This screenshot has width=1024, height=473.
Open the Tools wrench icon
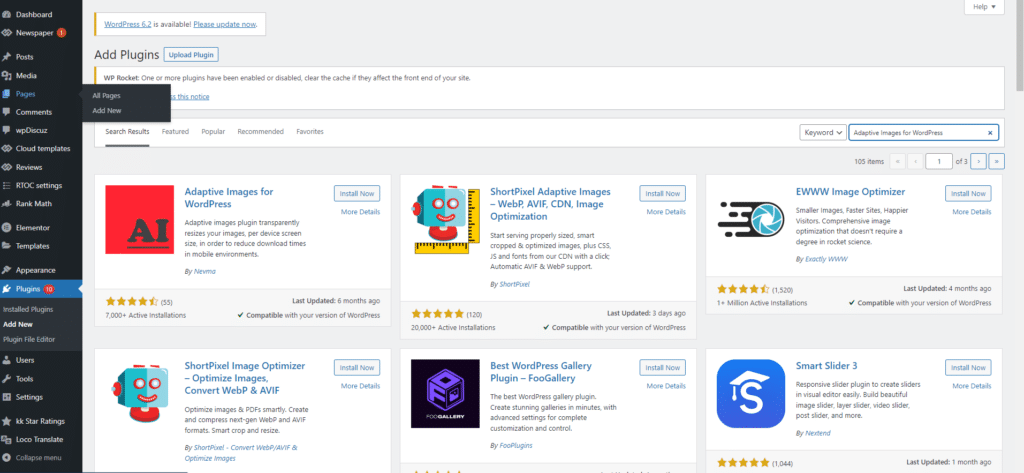(7, 378)
